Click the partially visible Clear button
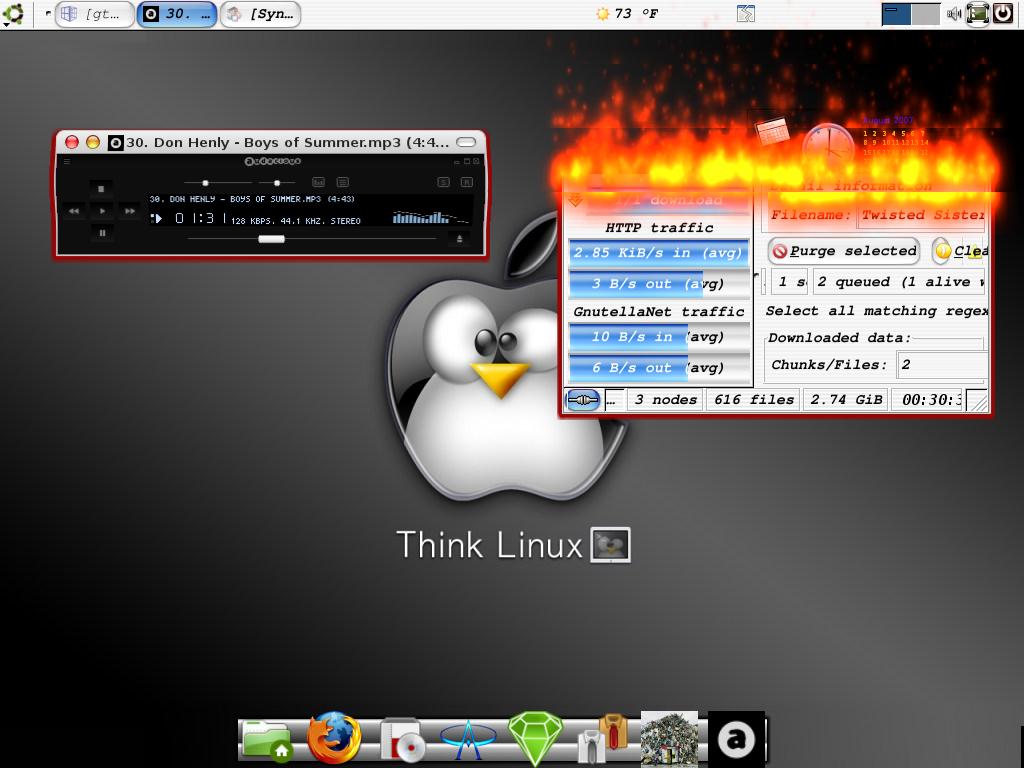The height and width of the screenshot is (768, 1024). 961,251
